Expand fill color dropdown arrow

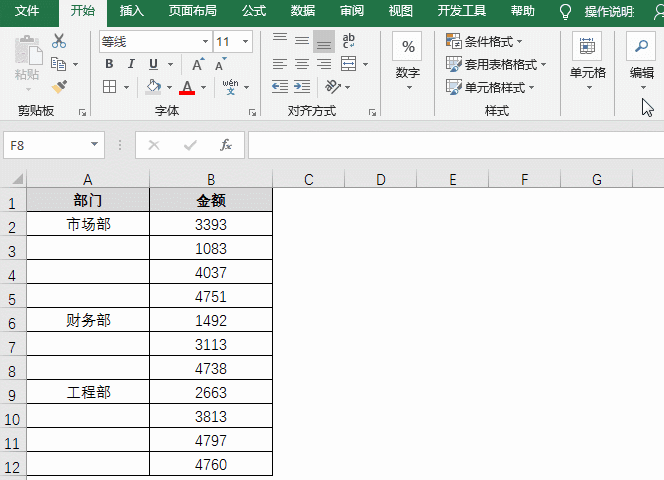pos(169,87)
